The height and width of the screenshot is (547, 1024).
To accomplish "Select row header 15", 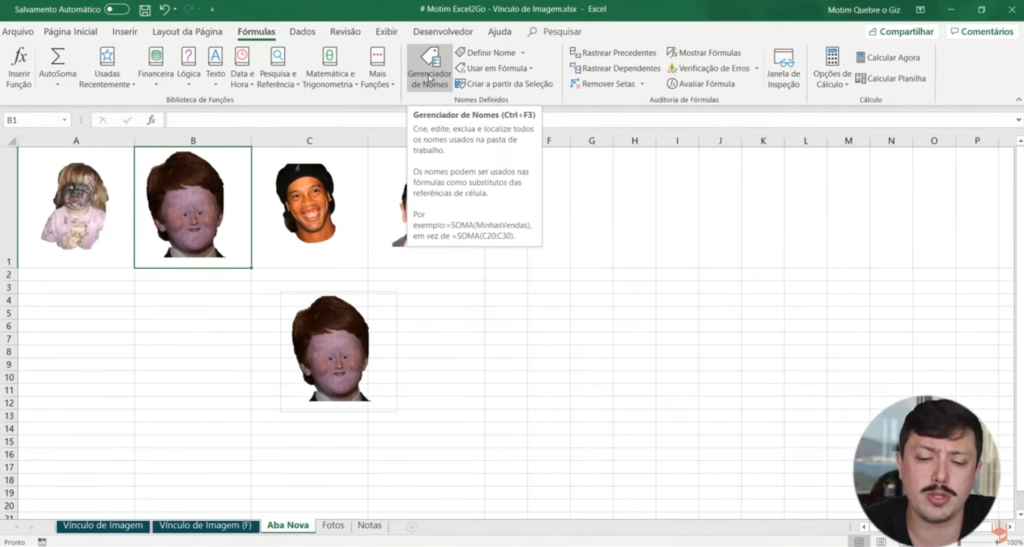I will click(x=8, y=442).
